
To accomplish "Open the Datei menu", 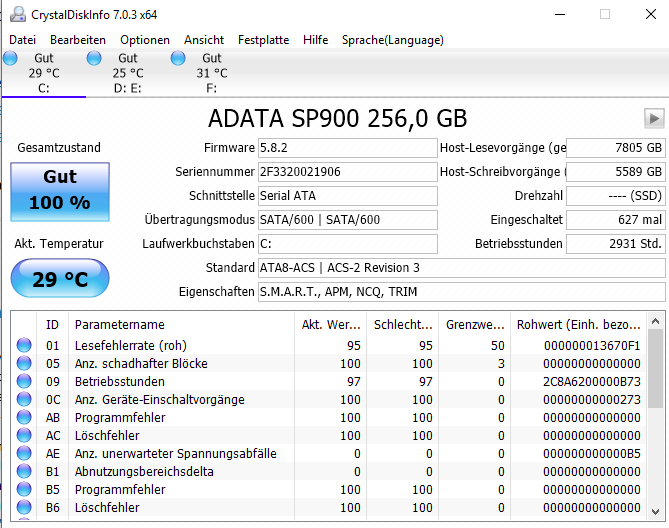I will [23, 40].
